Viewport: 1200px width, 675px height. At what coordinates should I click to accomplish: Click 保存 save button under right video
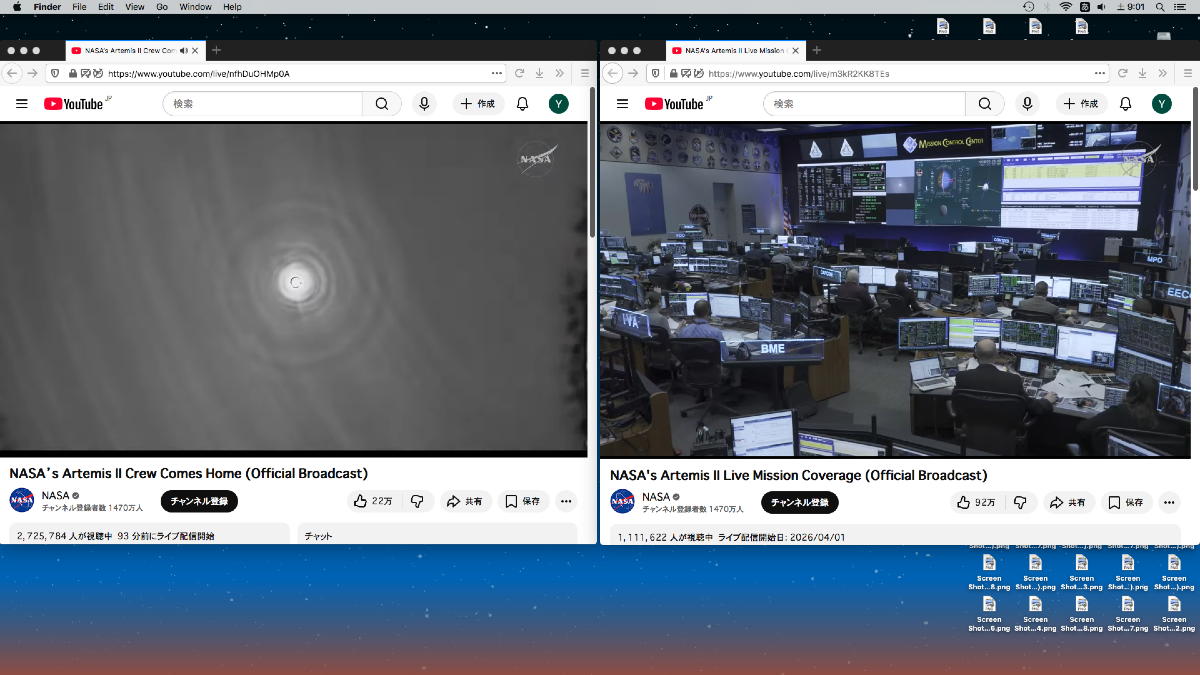coord(1126,502)
